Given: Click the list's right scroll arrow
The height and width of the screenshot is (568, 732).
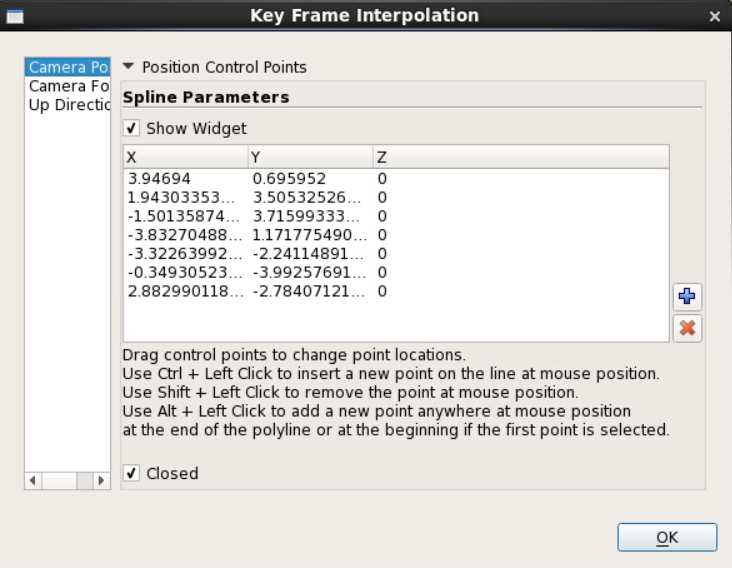Looking at the screenshot, I should coord(101,480).
